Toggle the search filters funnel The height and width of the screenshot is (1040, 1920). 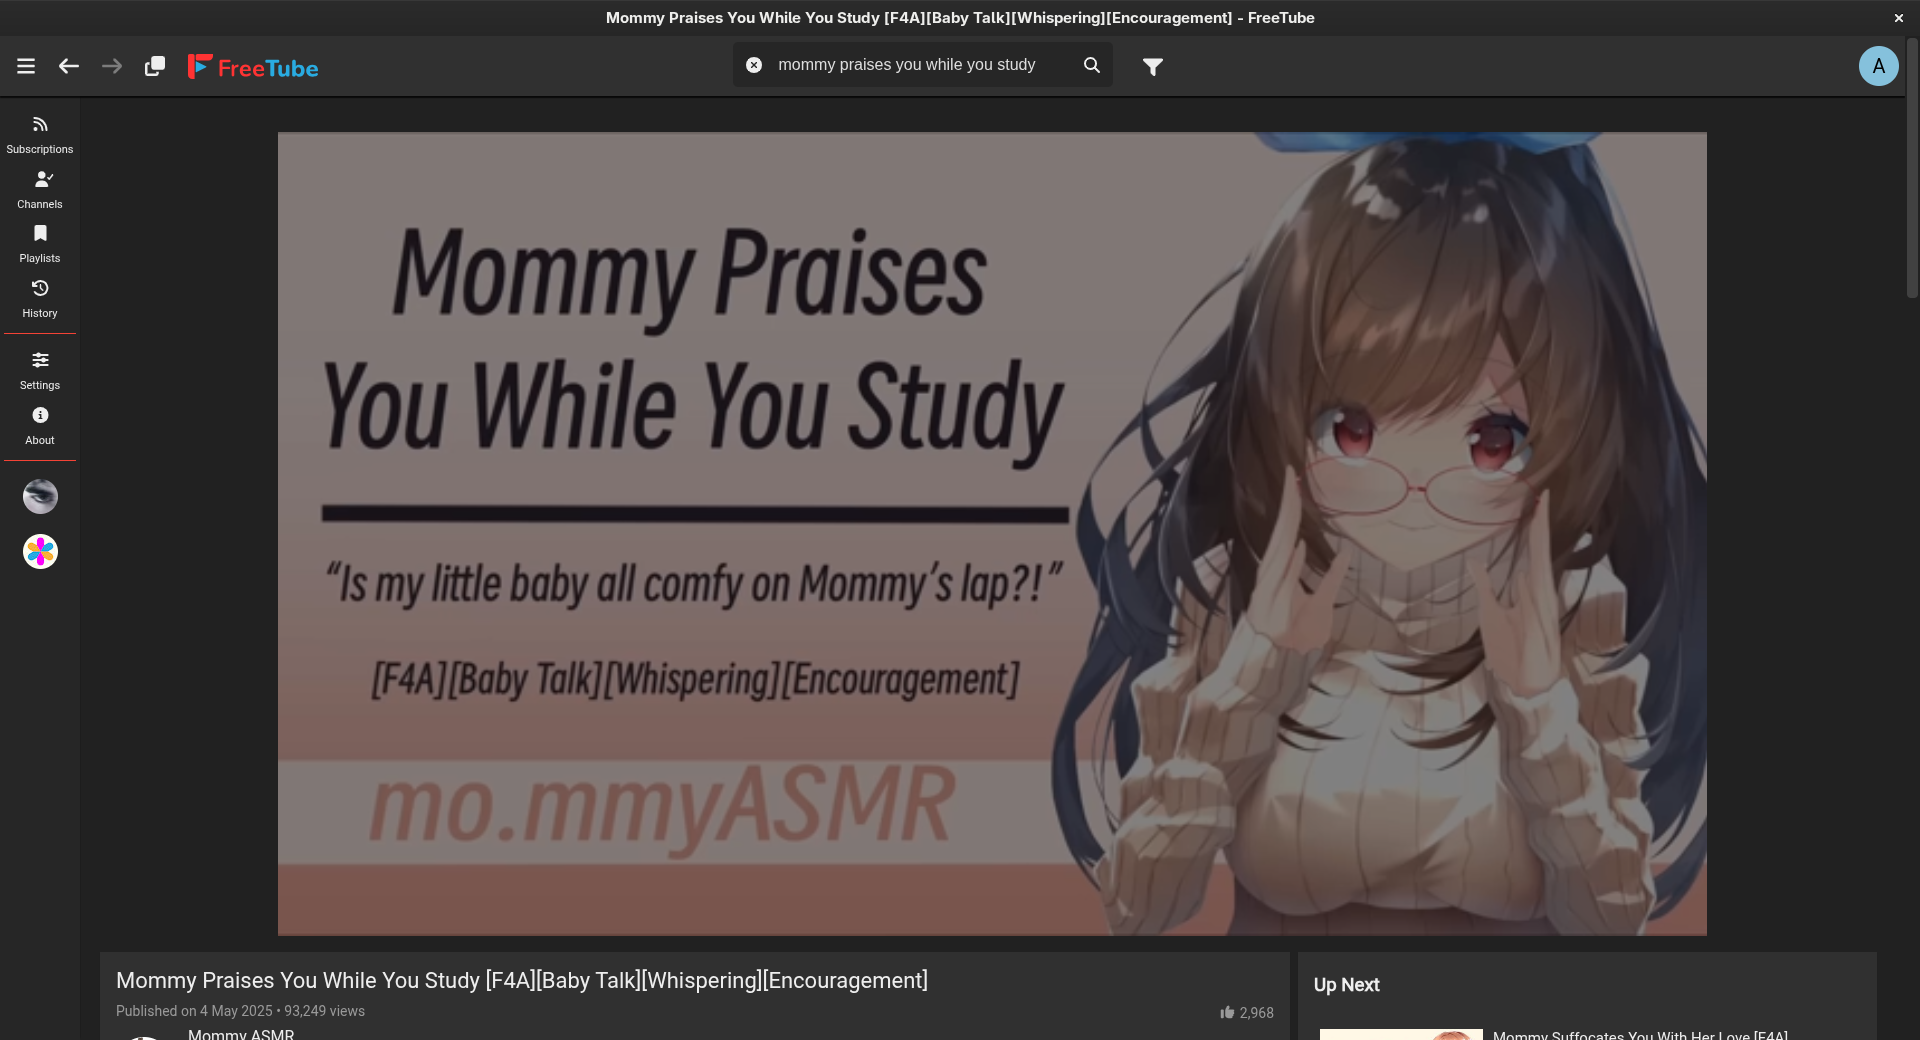[x=1153, y=67]
